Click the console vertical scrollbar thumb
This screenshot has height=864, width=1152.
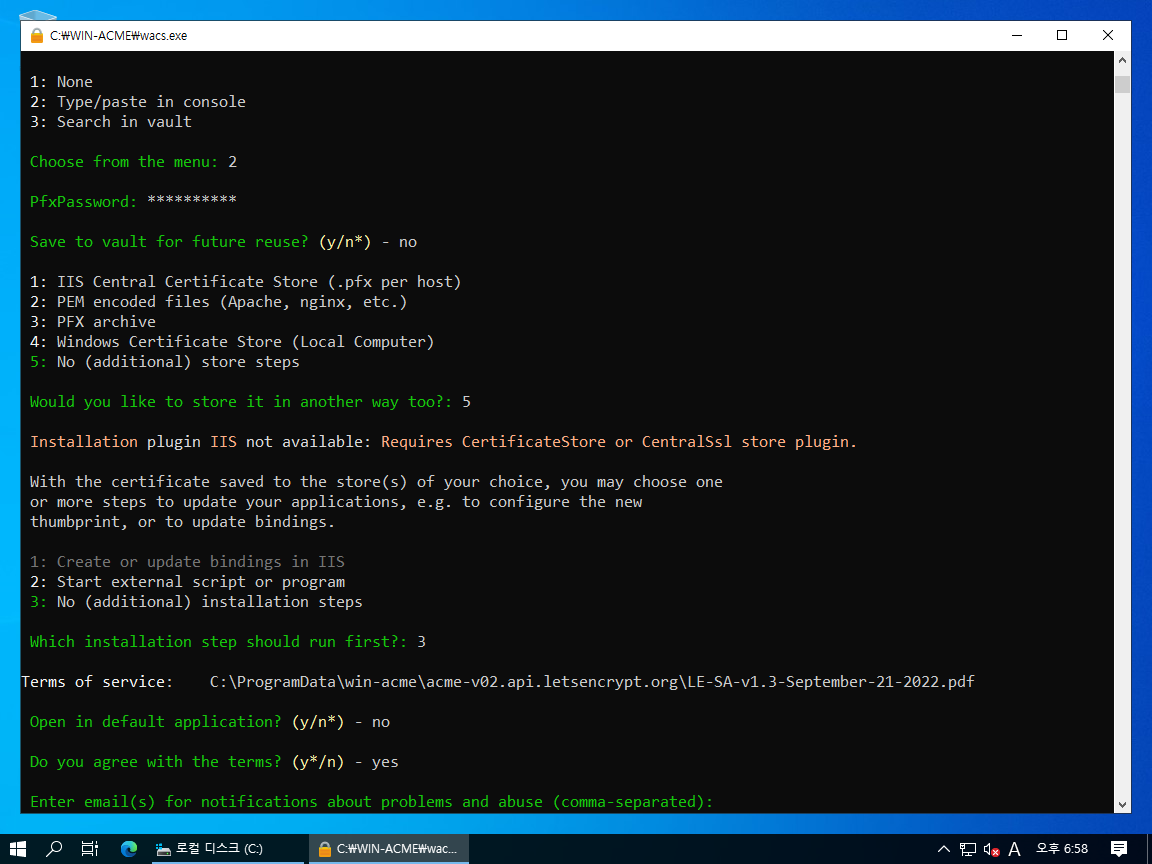point(1123,84)
